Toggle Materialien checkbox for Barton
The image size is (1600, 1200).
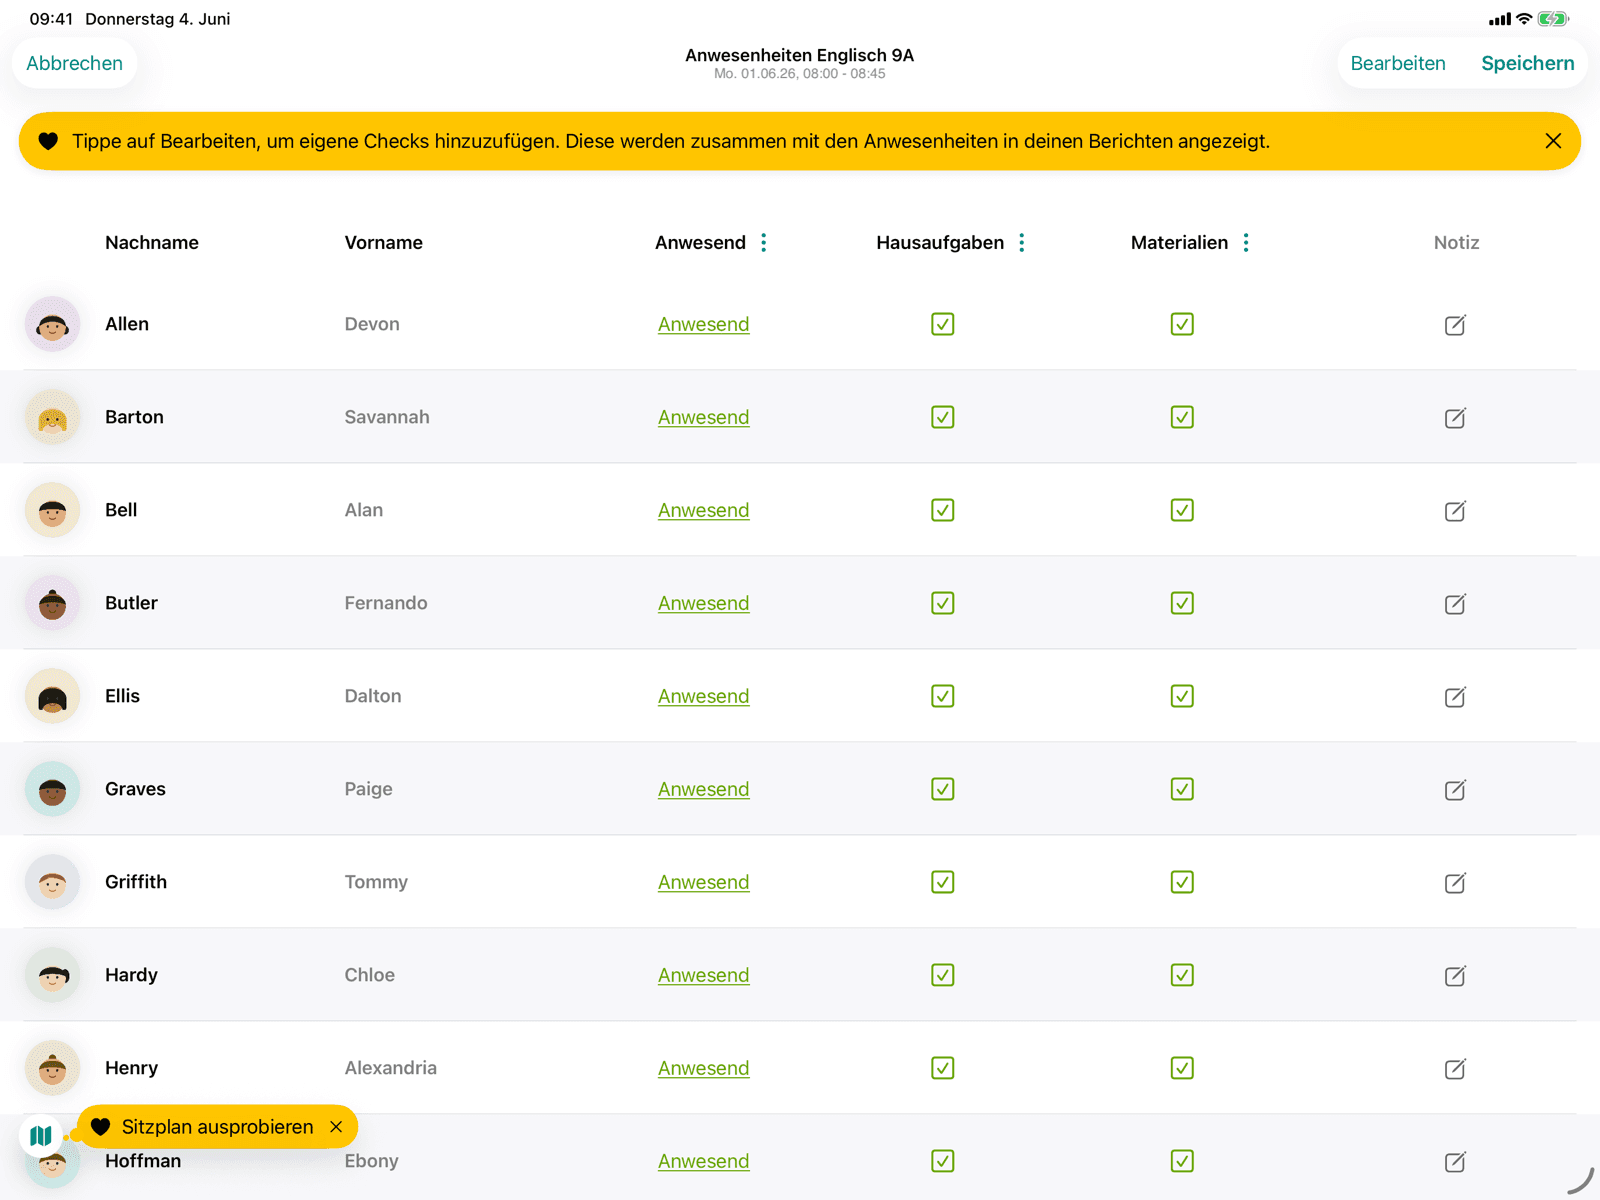point(1182,417)
